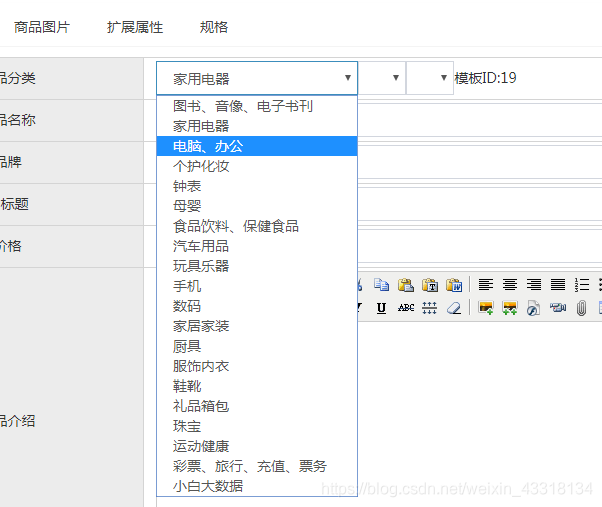
Task: Click the Copy icon in the editor toolbar
Action: coord(382,285)
